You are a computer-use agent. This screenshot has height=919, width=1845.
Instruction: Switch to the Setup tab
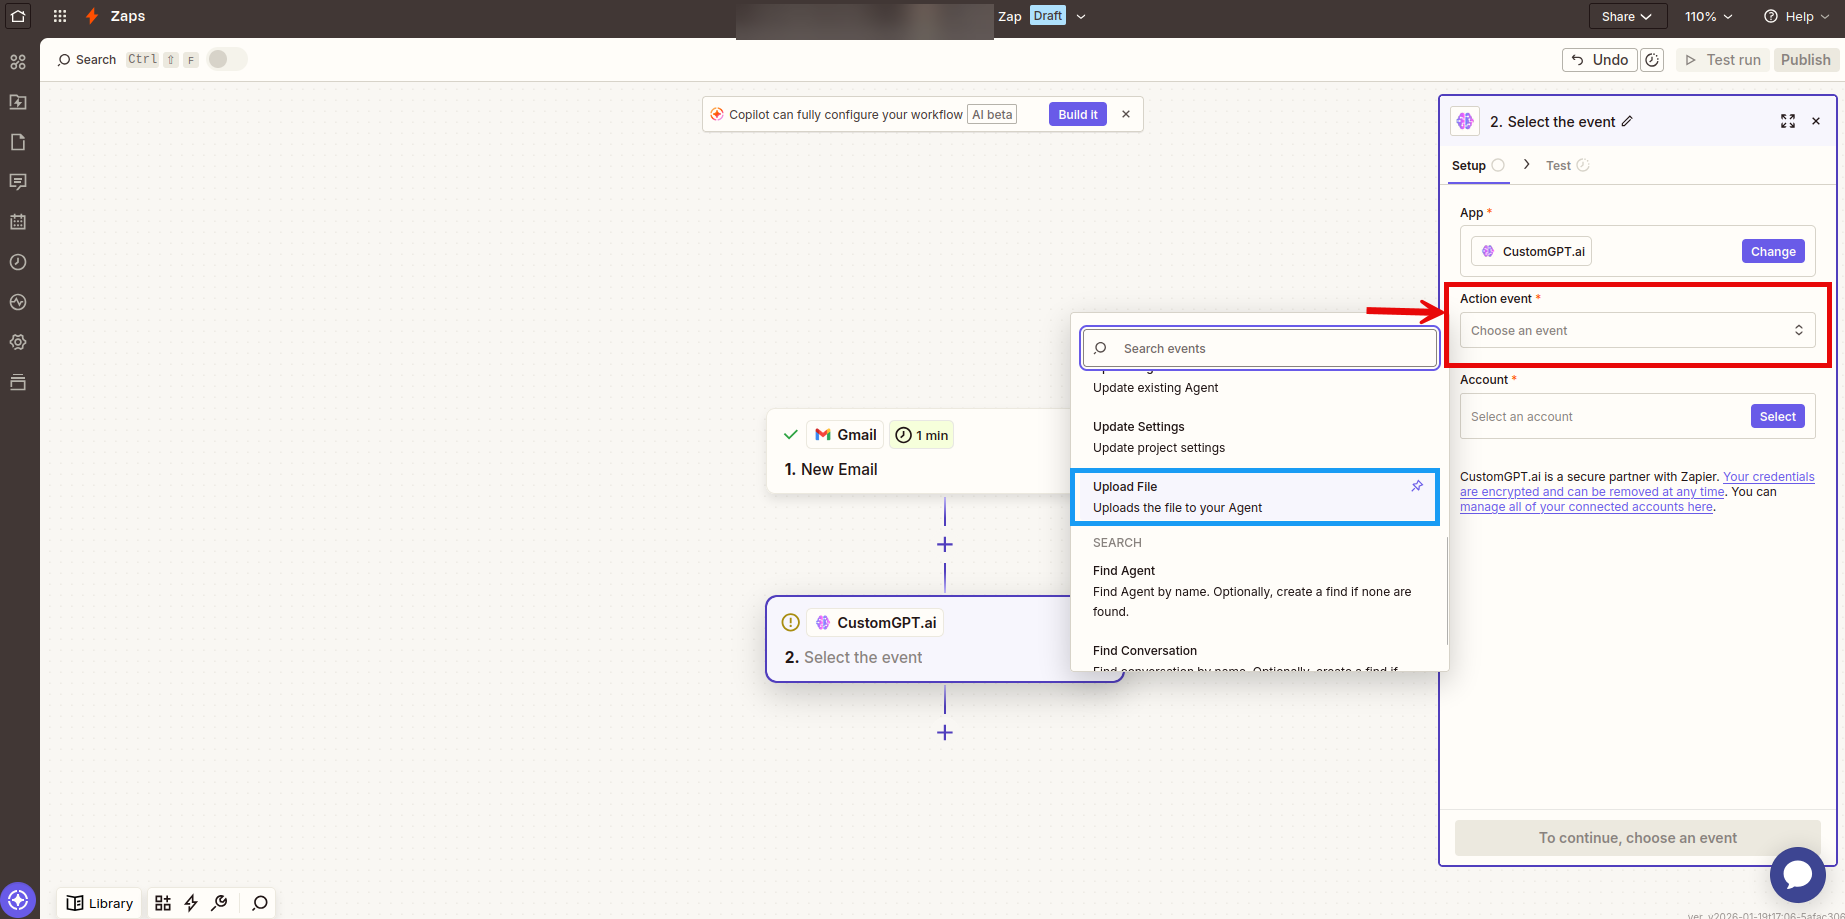(x=1477, y=166)
